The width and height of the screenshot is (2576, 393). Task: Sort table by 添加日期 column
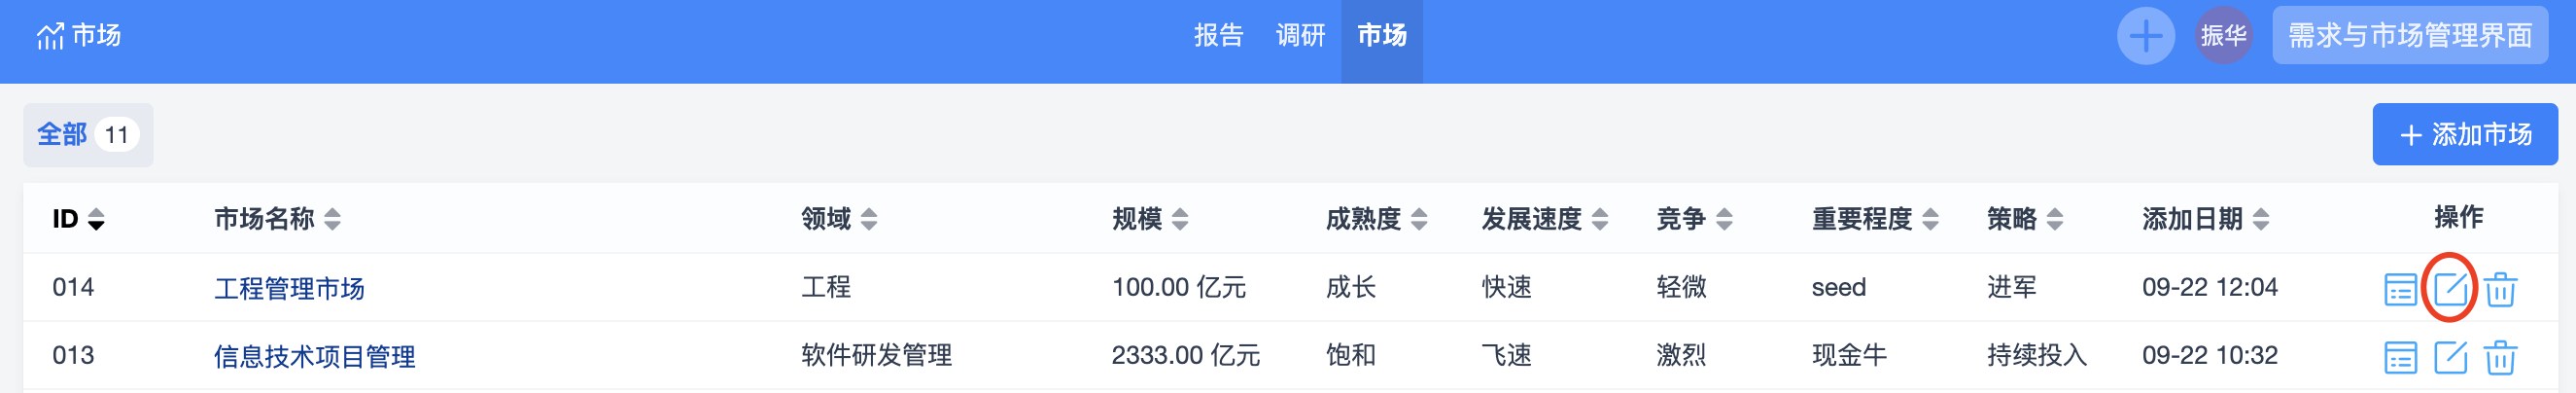pyautogui.click(x=2205, y=219)
